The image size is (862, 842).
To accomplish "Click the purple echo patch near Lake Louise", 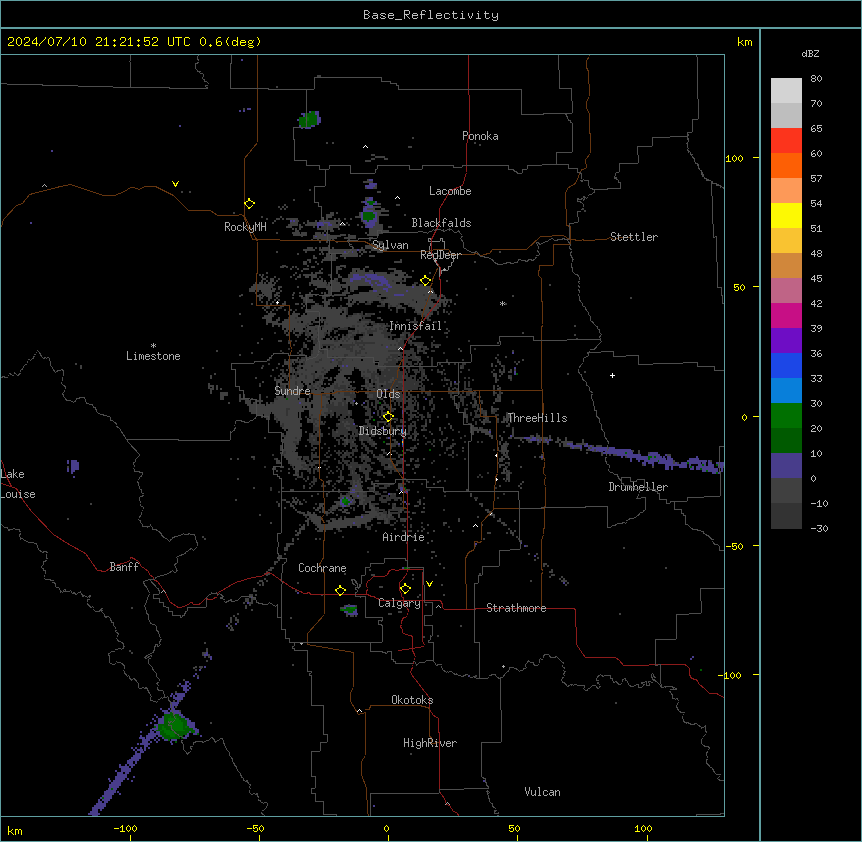I will 73,467.
